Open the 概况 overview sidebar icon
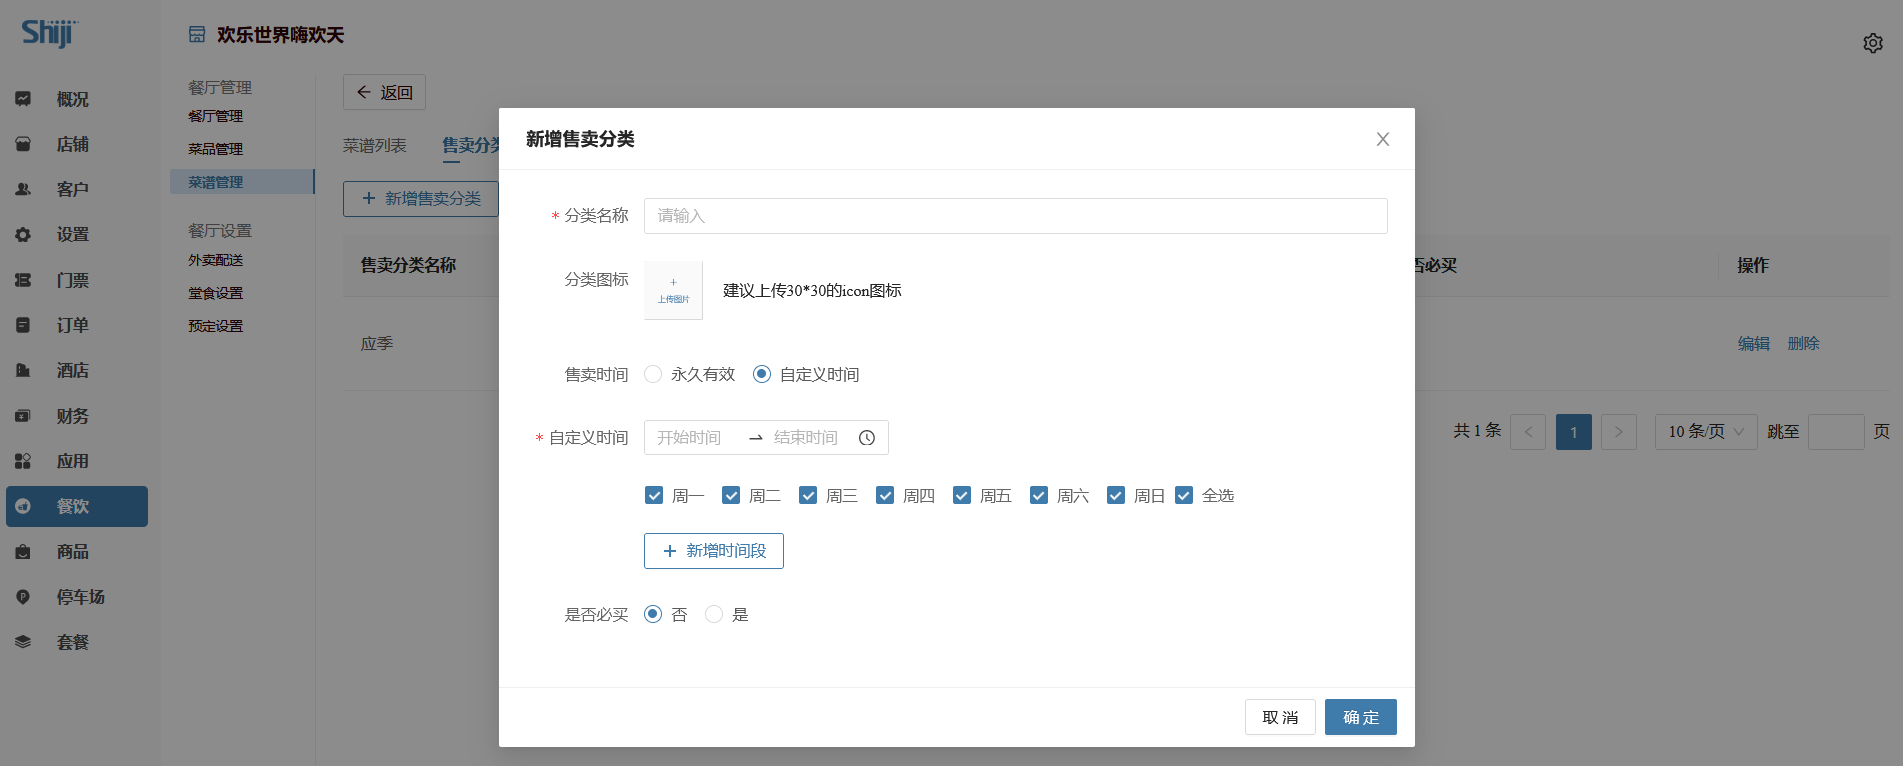Screen dimensions: 1903x766 [x=23, y=99]
